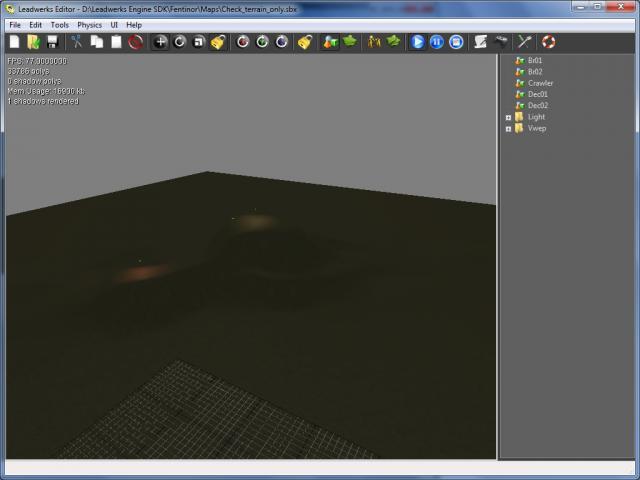Select the Scale object tool
The height and width of the screenshot is (480, 640).
(x=198, y=42)
